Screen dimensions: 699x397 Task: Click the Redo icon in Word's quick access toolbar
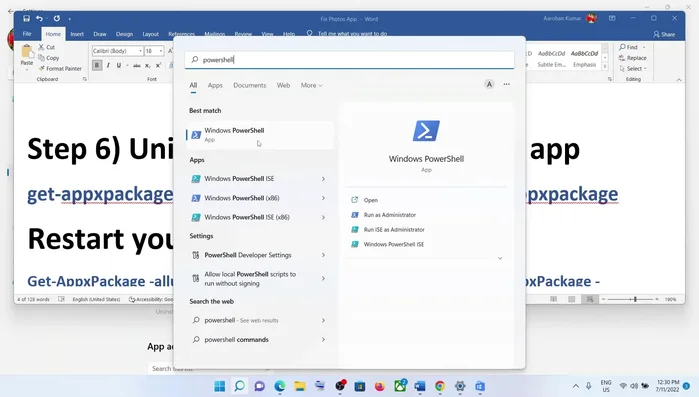57,18
